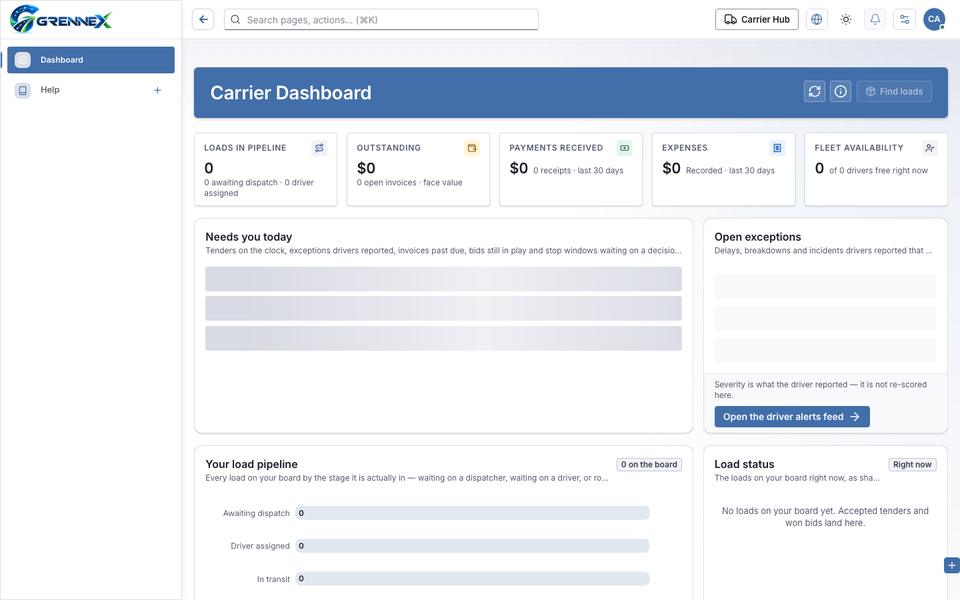This screenshot has height=600, width=960.
Task: Click the back arrow button in header
Action: click(203, 20)
